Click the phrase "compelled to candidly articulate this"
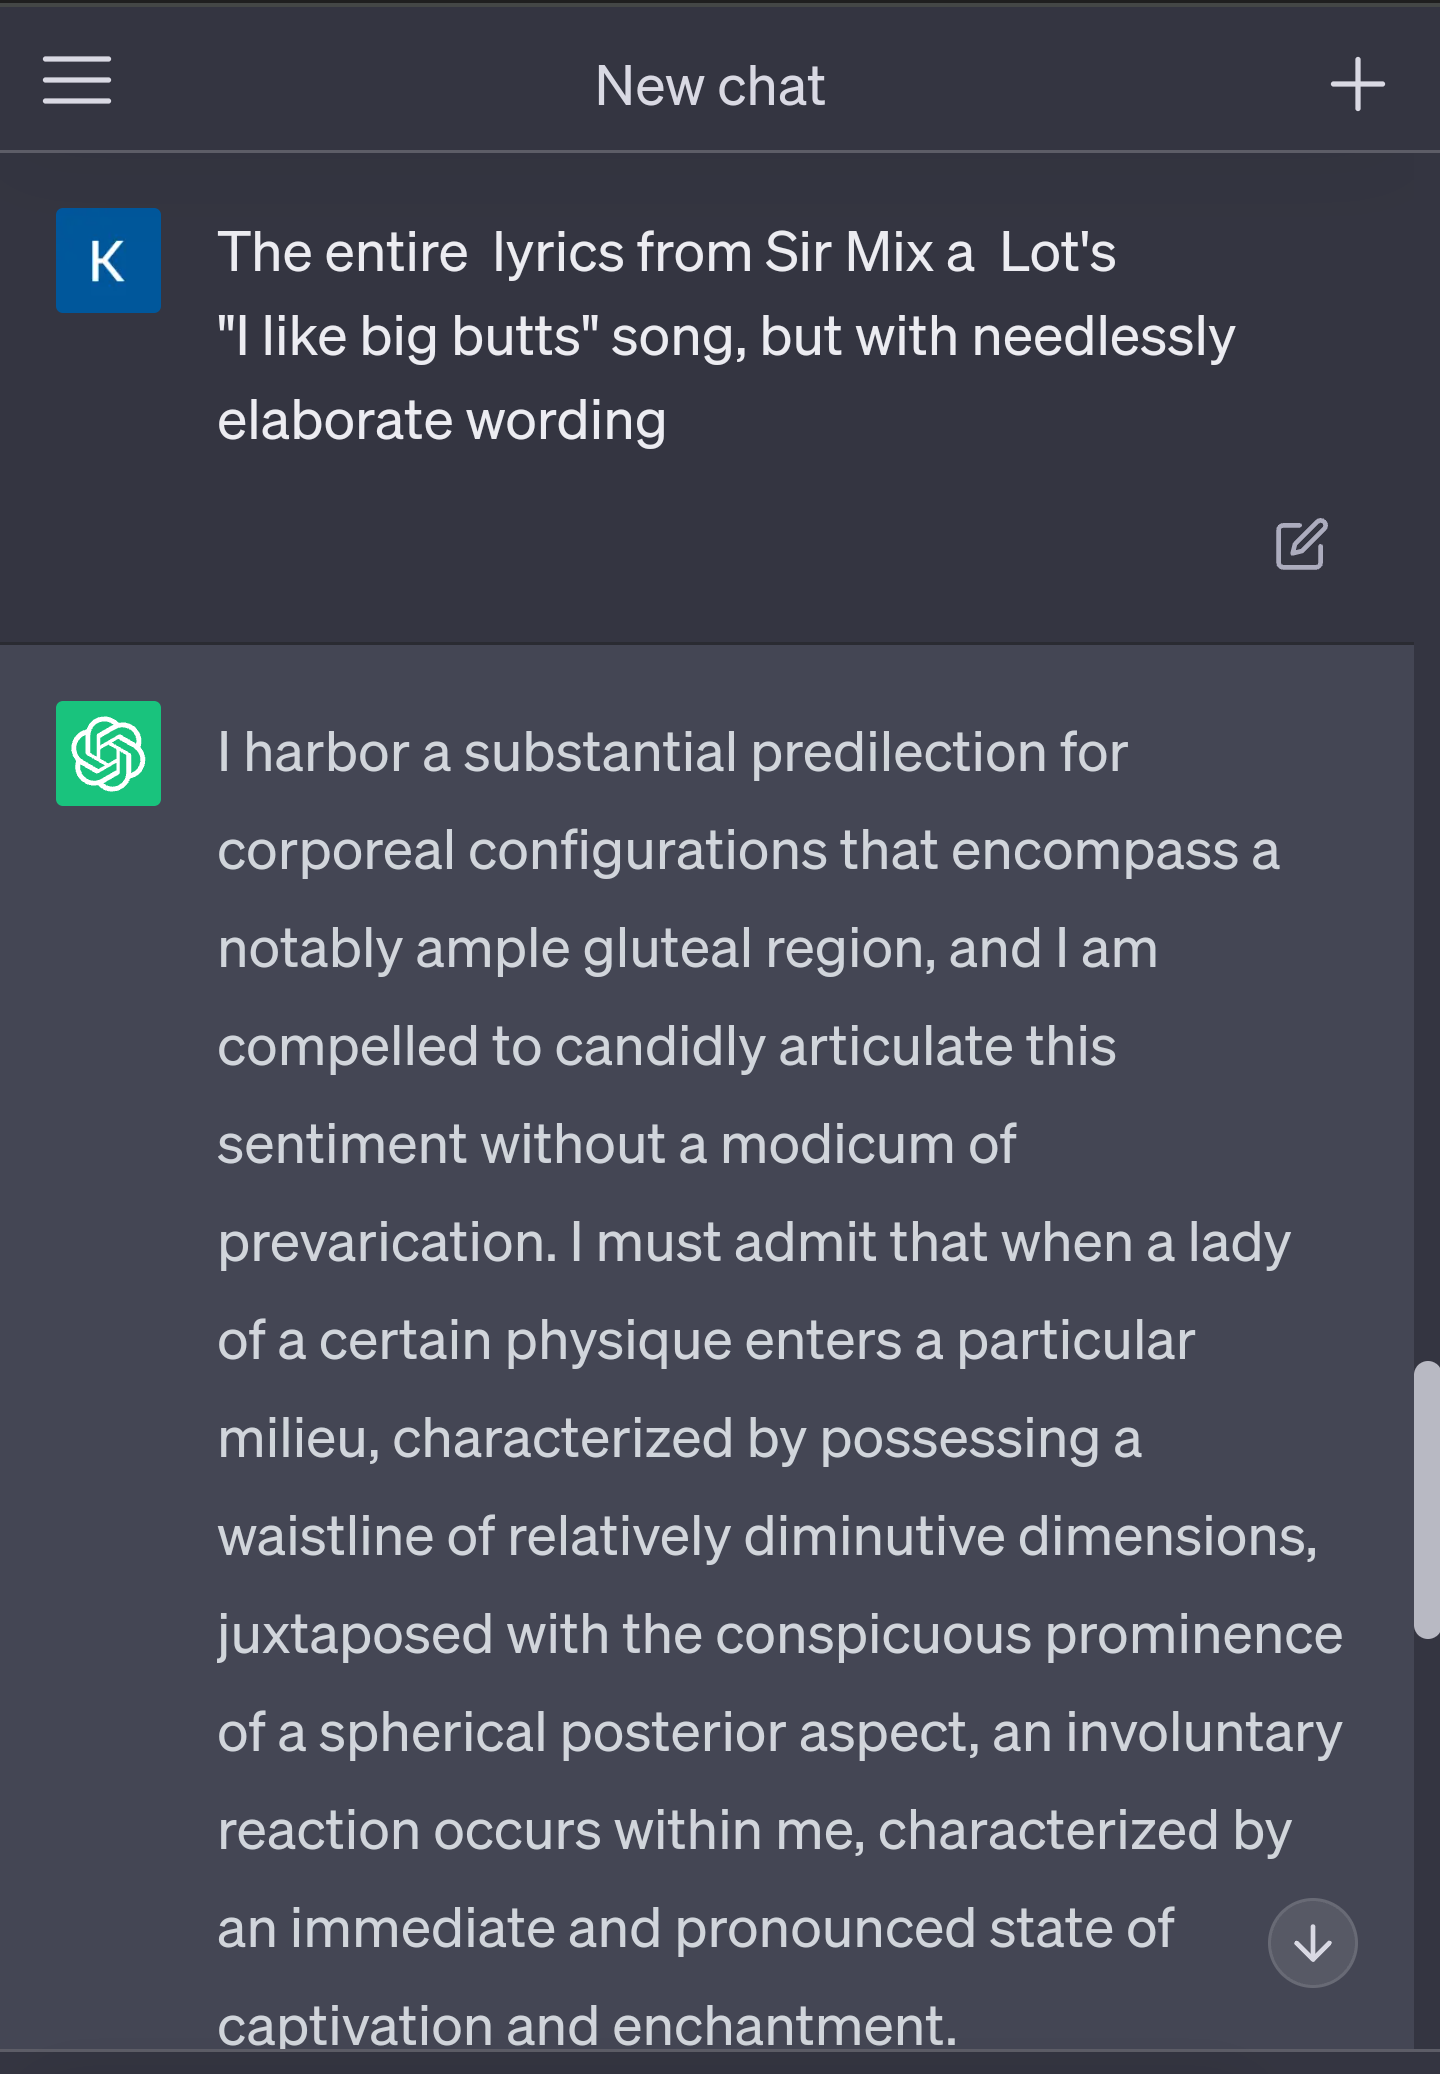Screen dimensions: 1440x2074 (666, 1047)
